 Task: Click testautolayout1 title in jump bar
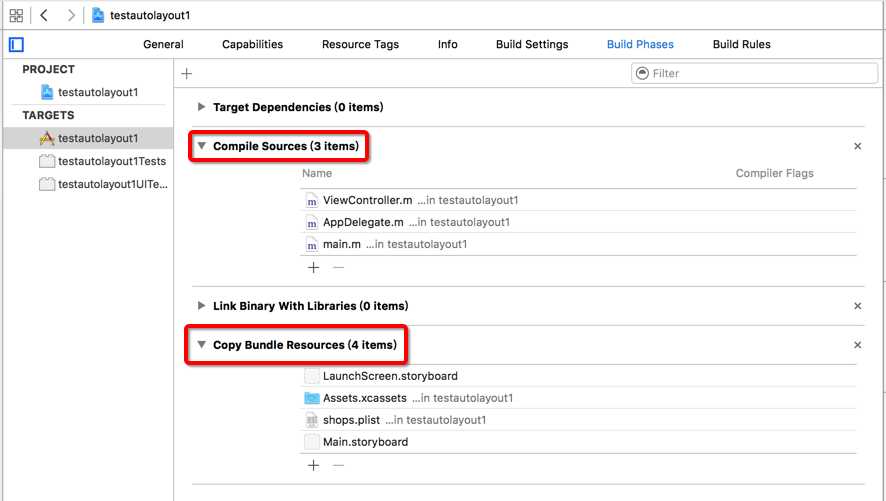tap(150, 15)
